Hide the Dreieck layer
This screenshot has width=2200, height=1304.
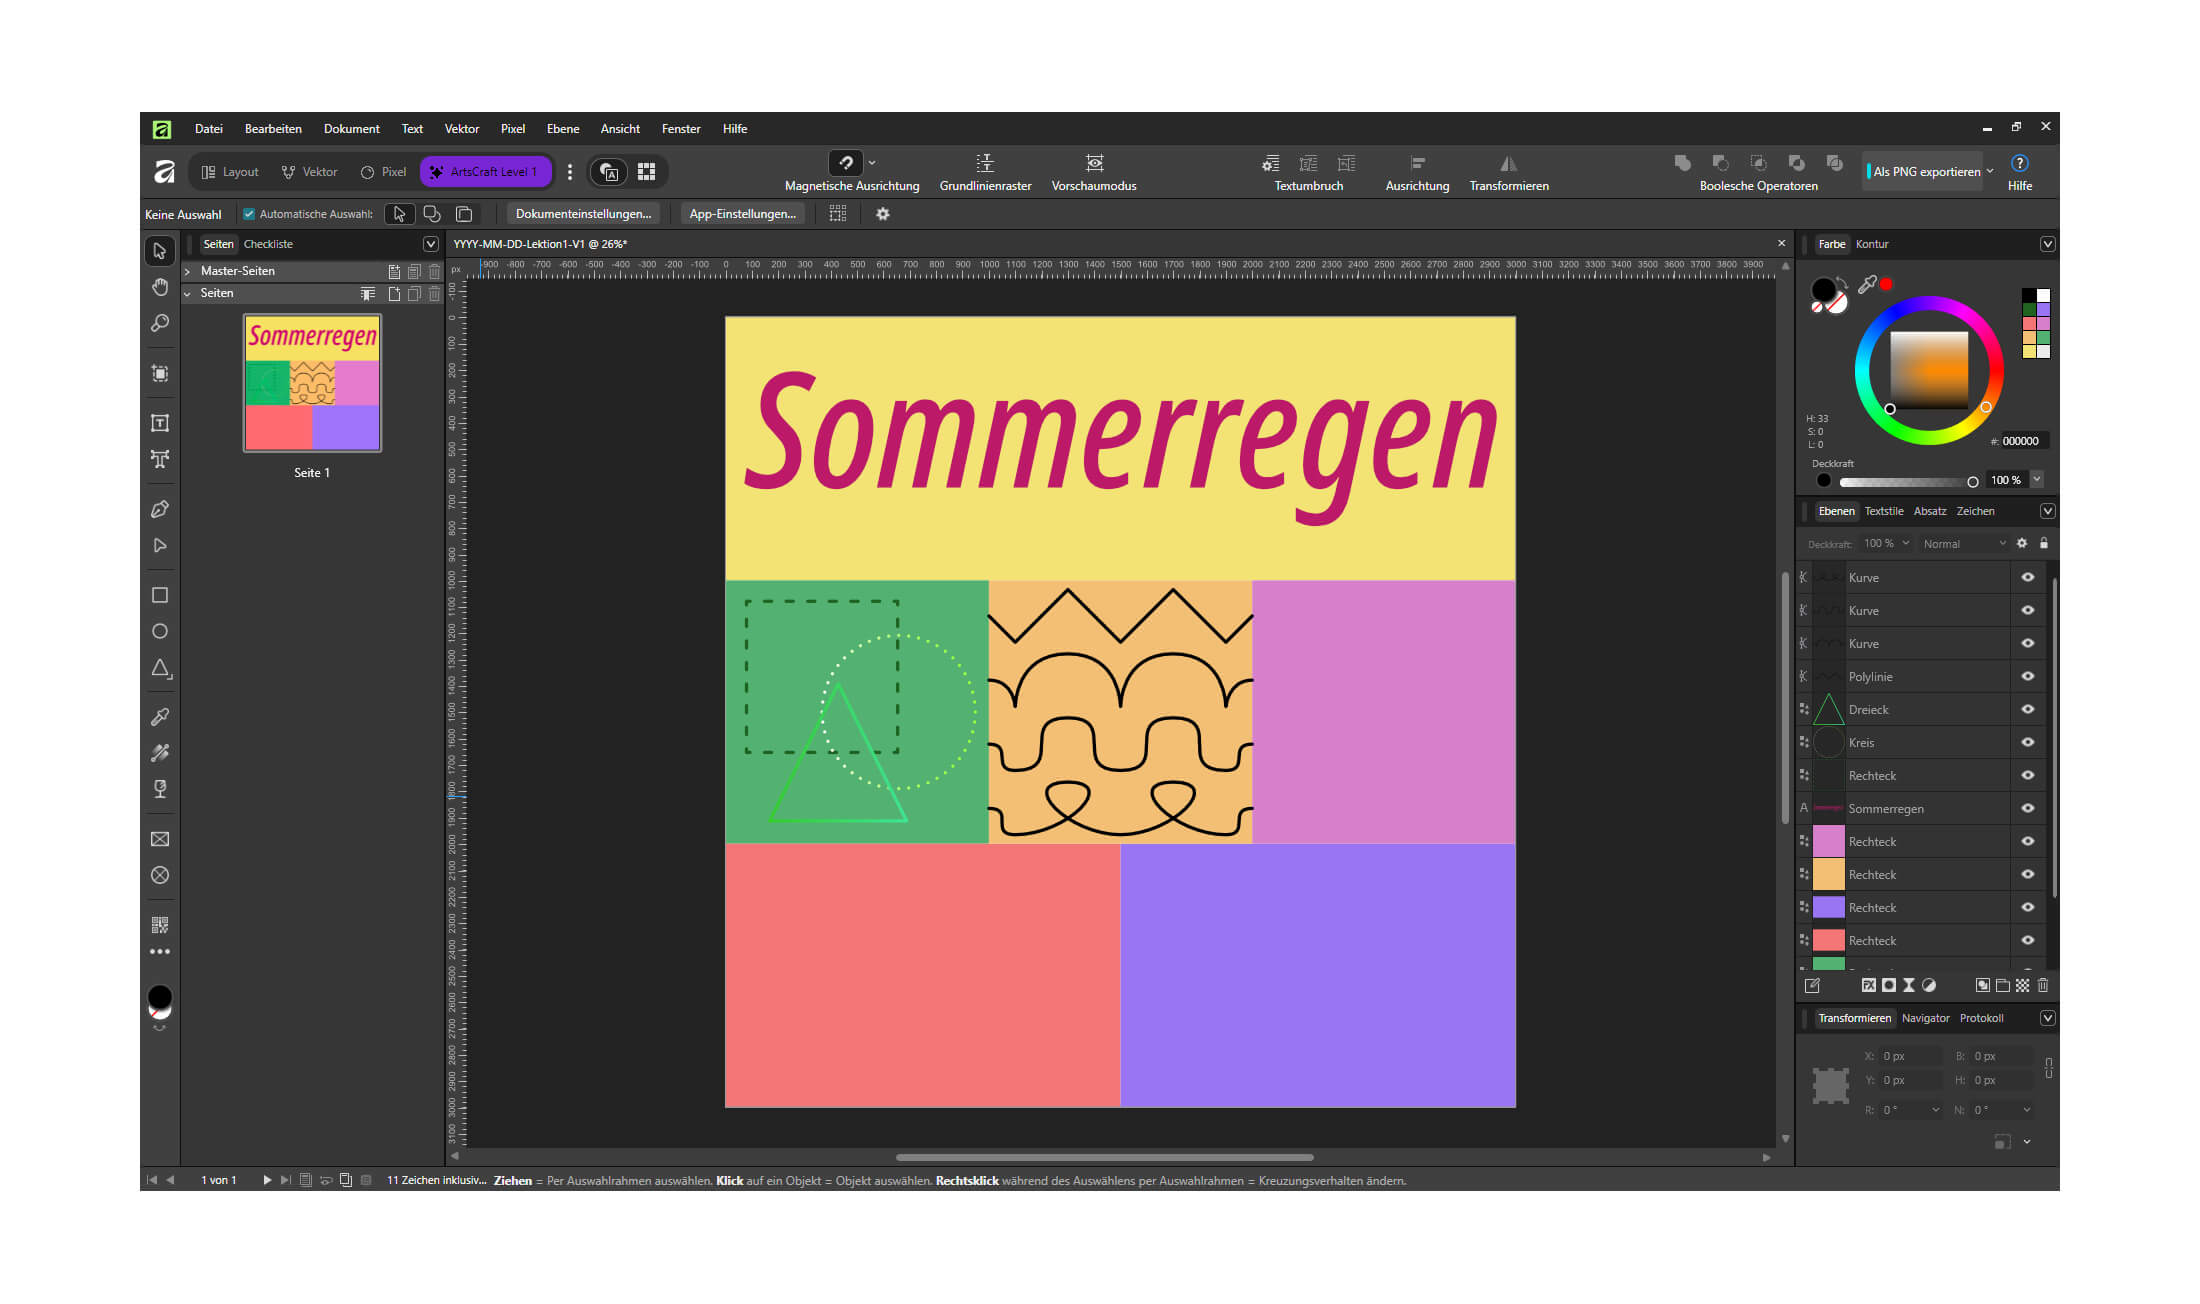pyautogui.click(x=2027, y=709)
